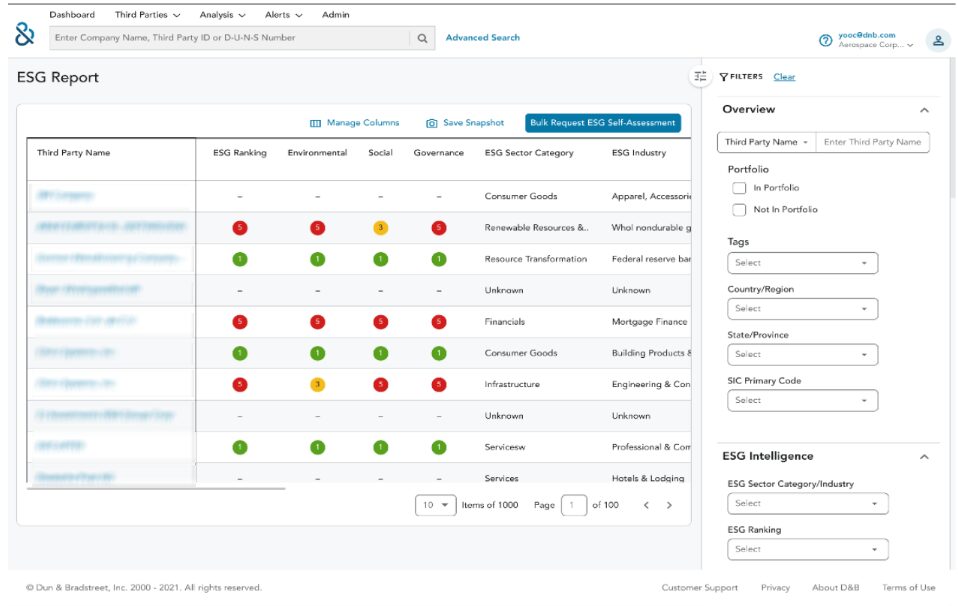The height and width of the screenshot is (606, 958).
Task: Collapse the Overview filter section
Action: [x=924, y=110]
